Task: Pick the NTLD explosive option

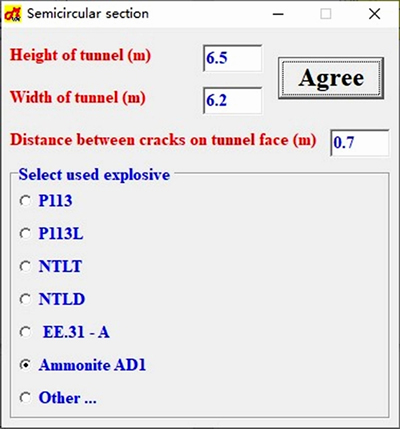Action: tap(52, 299)
